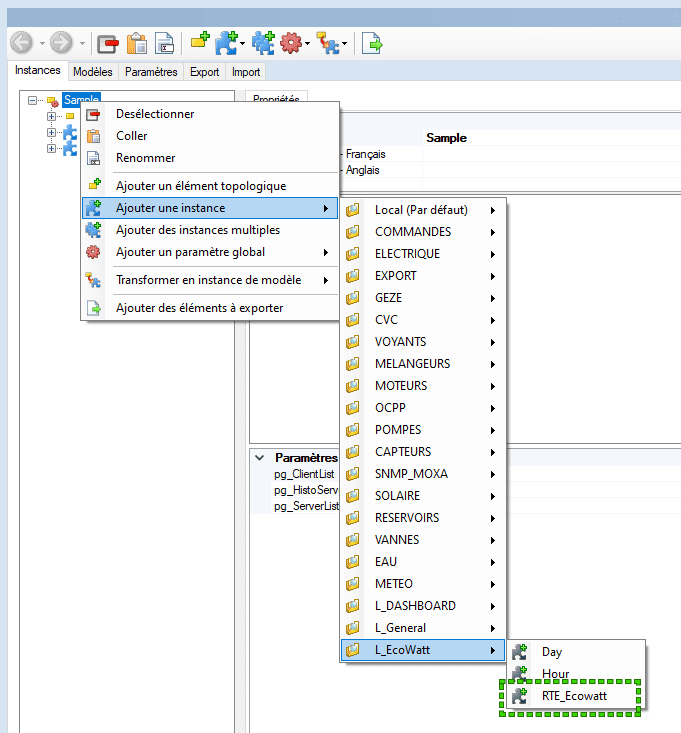This screenshot has height=733, width=681.
Task: Open GEZE library submenu
Action: point(423,298)
